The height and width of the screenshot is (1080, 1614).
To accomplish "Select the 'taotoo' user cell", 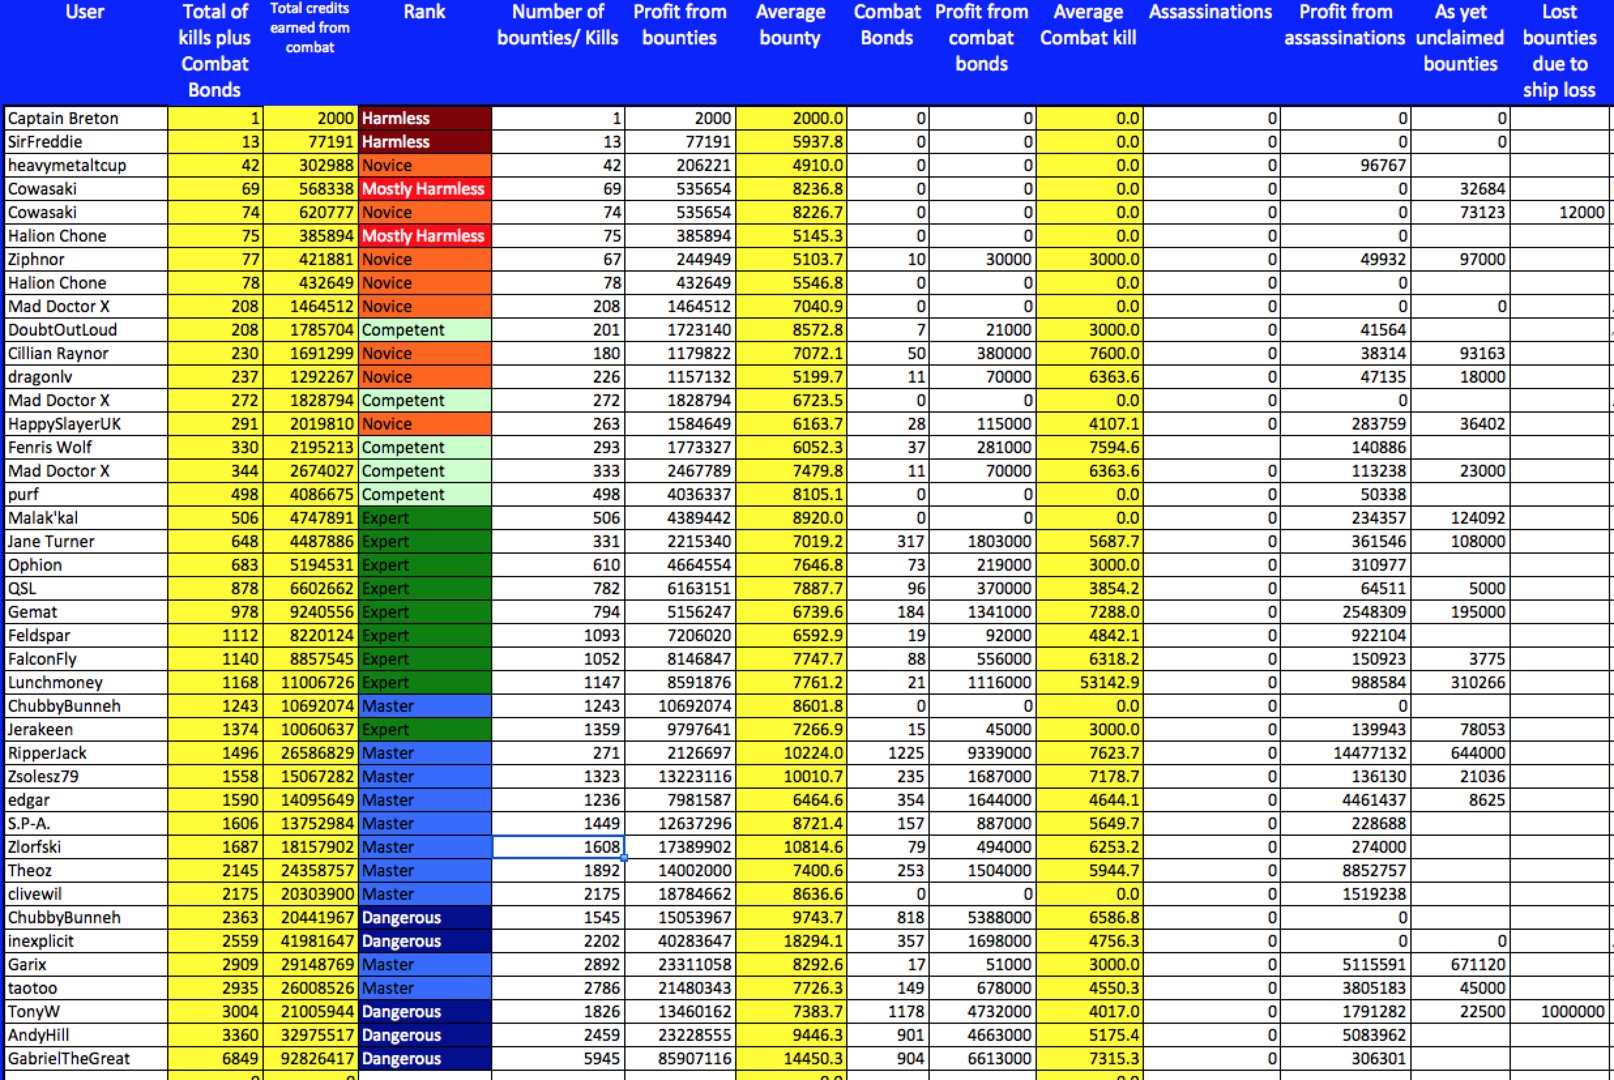I will 85,988.
